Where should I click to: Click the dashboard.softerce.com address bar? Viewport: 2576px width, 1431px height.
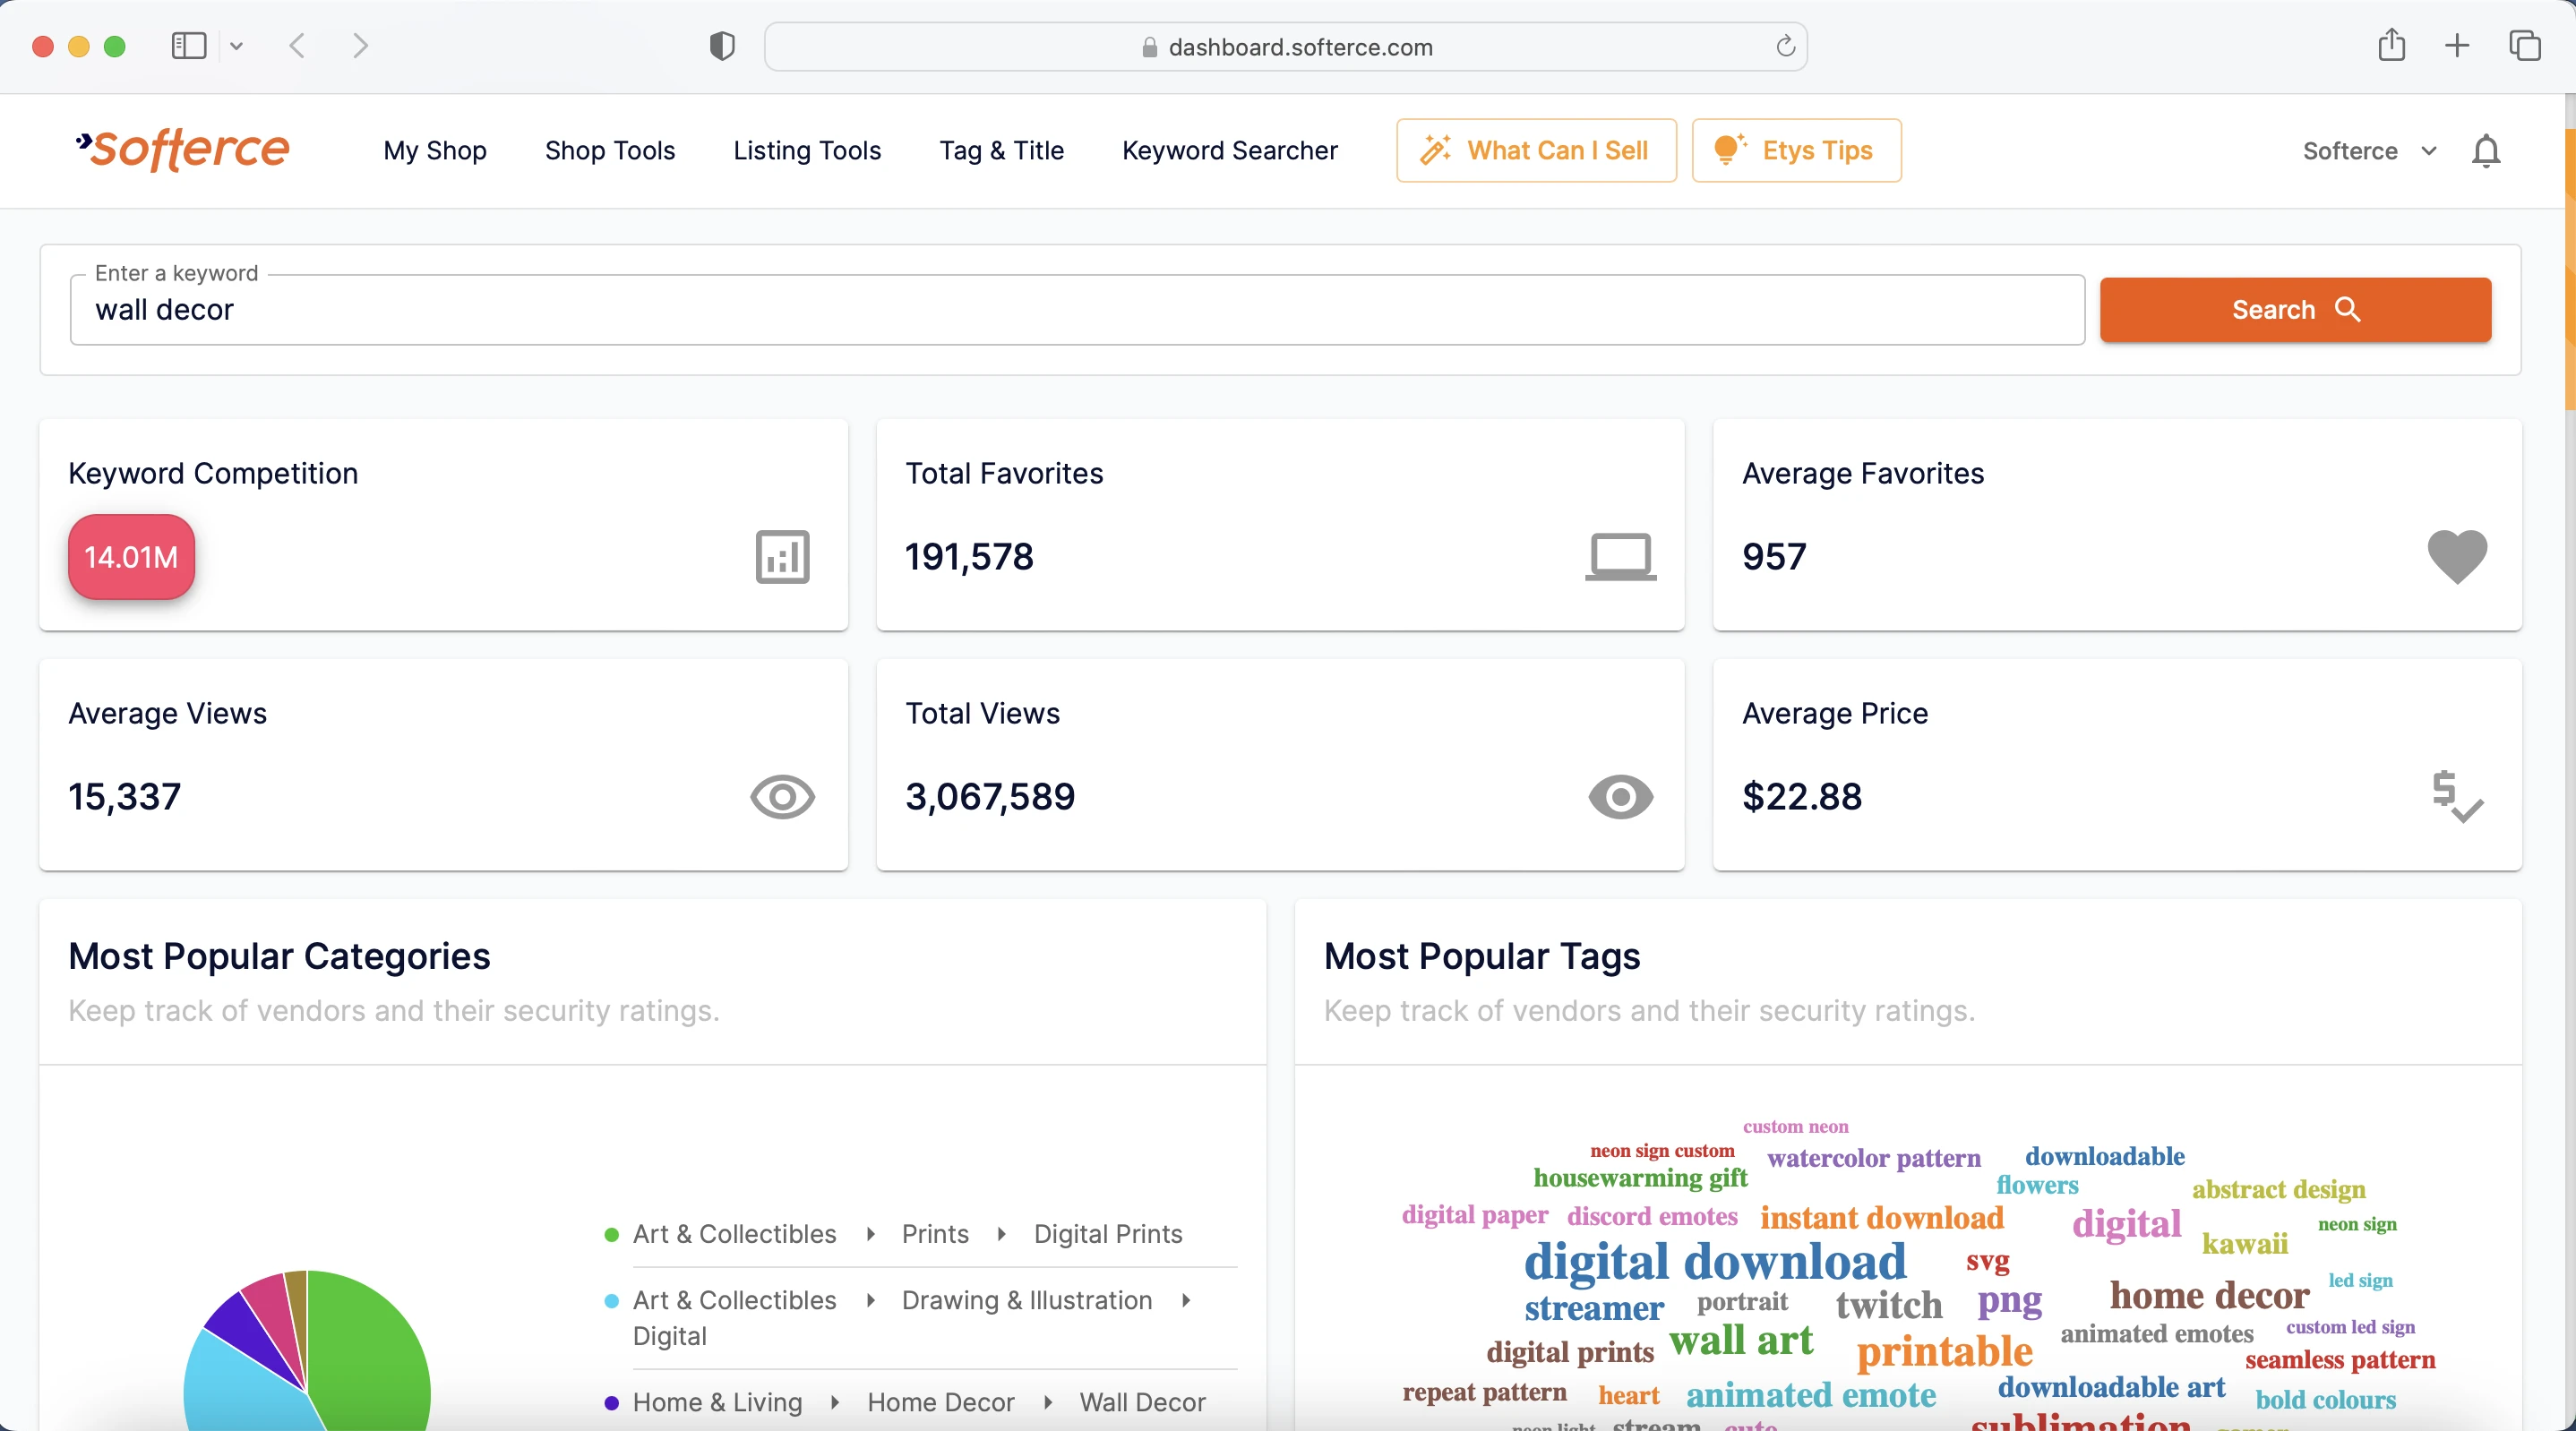point(1285,47)
